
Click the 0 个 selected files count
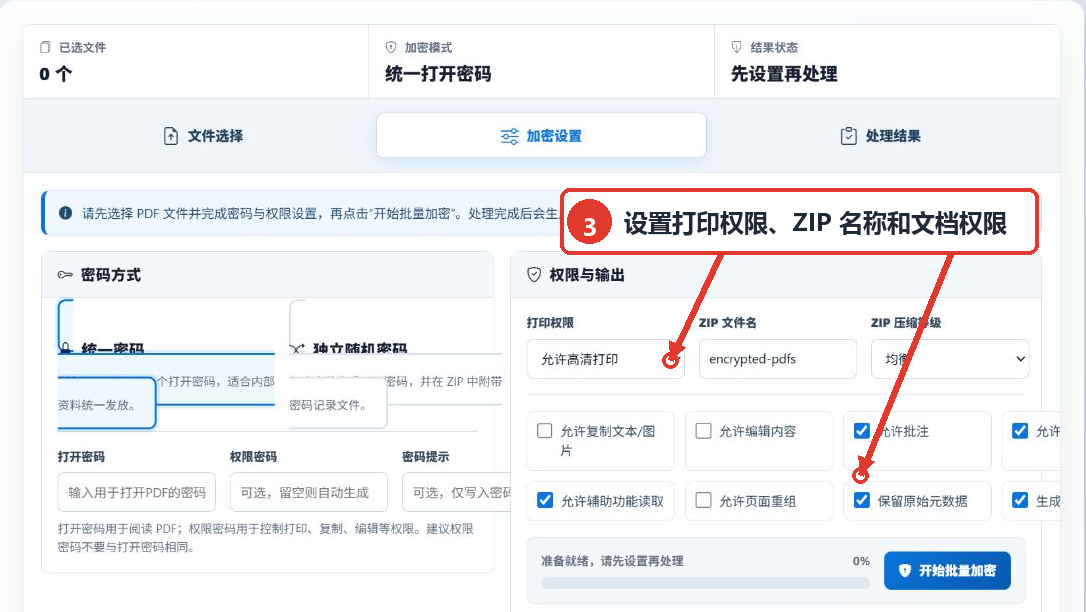point(55,74)
